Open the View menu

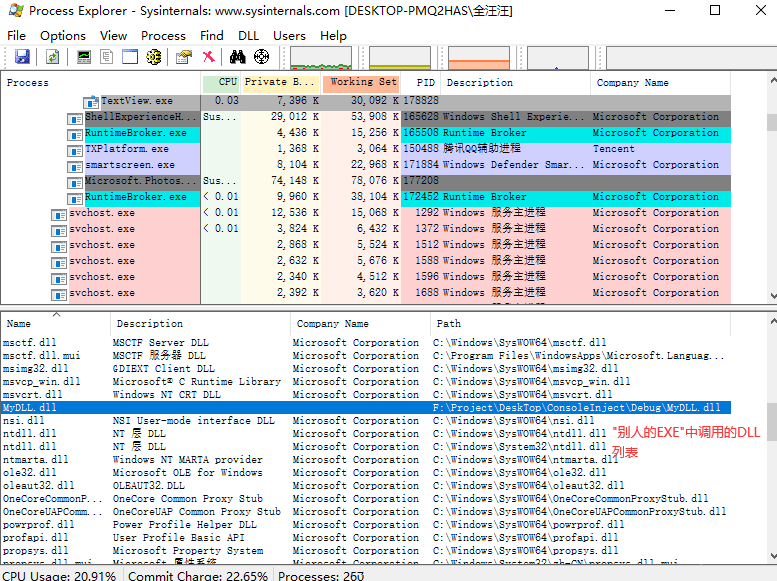[x=113, y=36]
